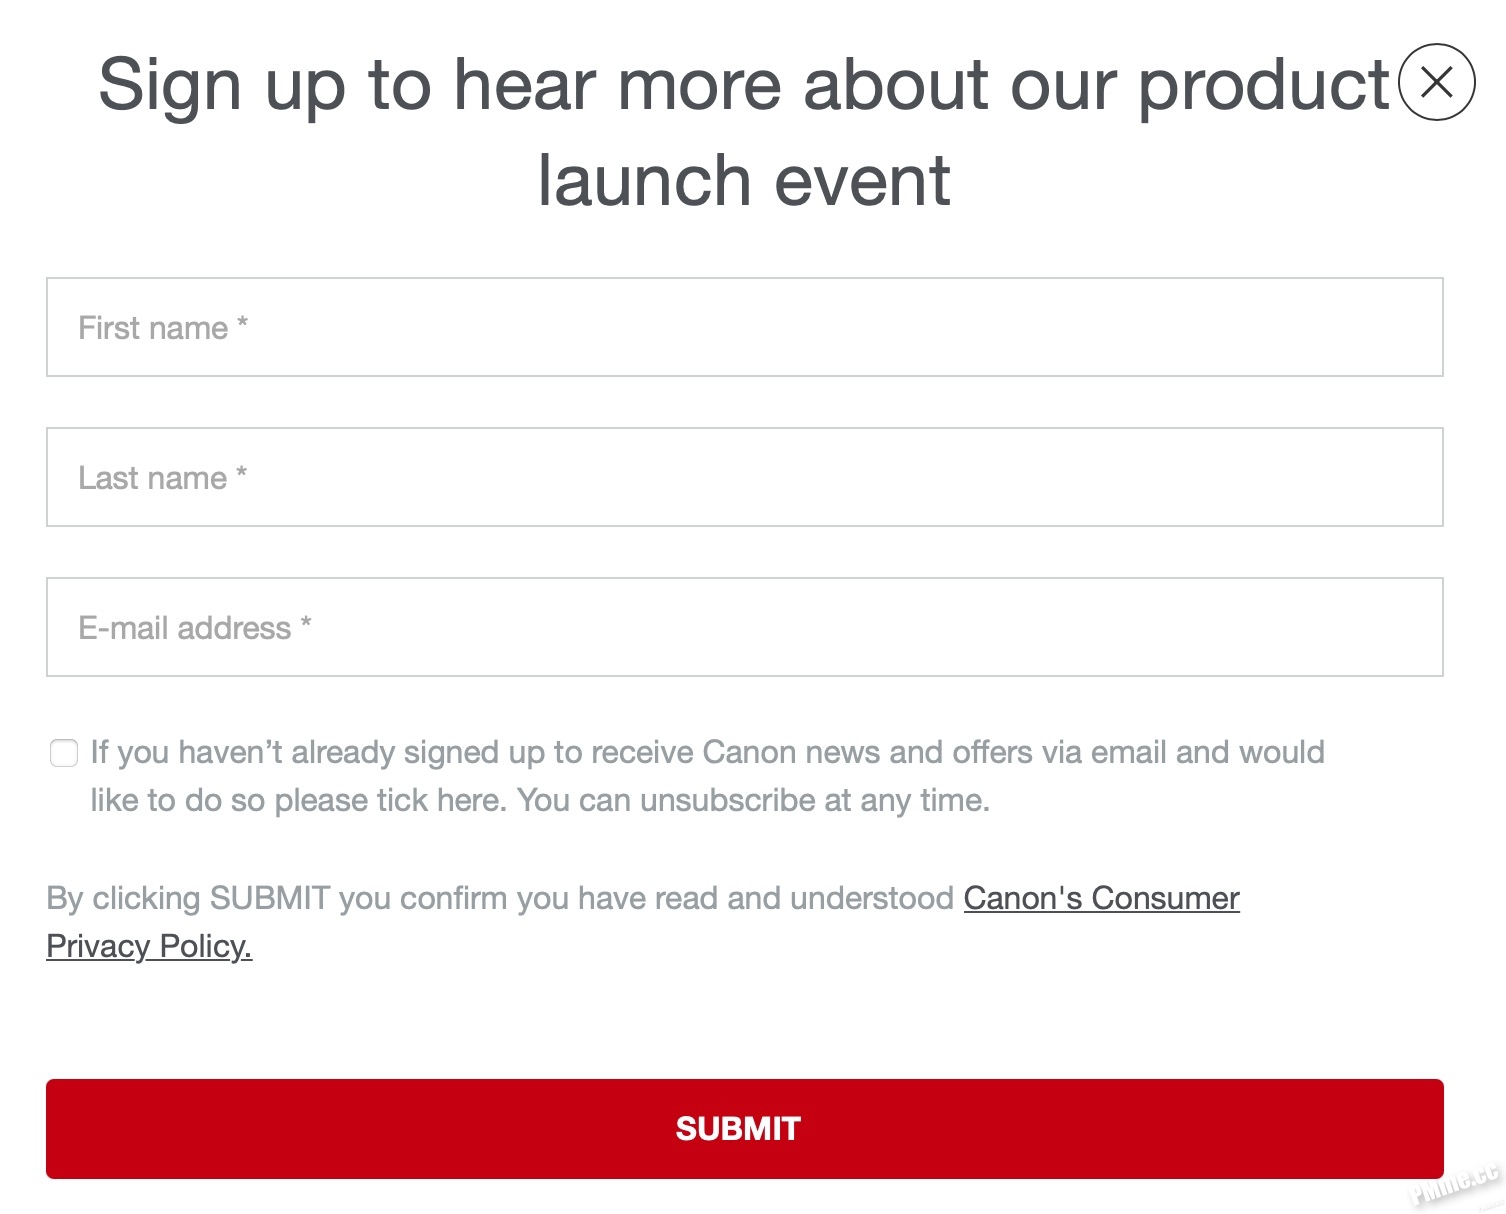Submit the sign-up form
Image resolution: width=1506 pixels, height=1214 pixels.
(x=745, y=1129)
